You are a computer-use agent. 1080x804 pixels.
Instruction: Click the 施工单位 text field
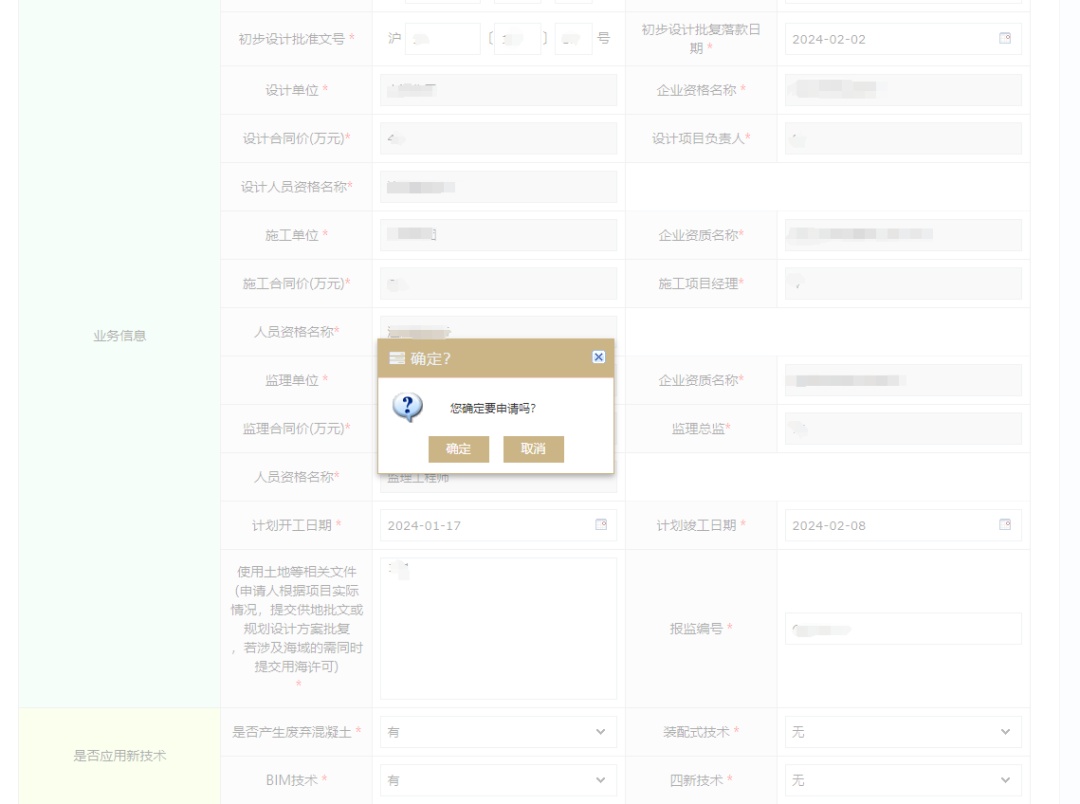(x=498, y=235)
